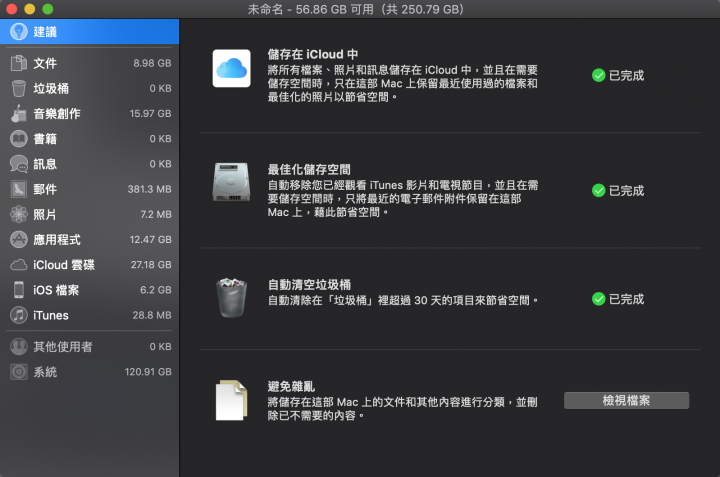Select the 建議 label in sidebar

[x=45, y=32]
